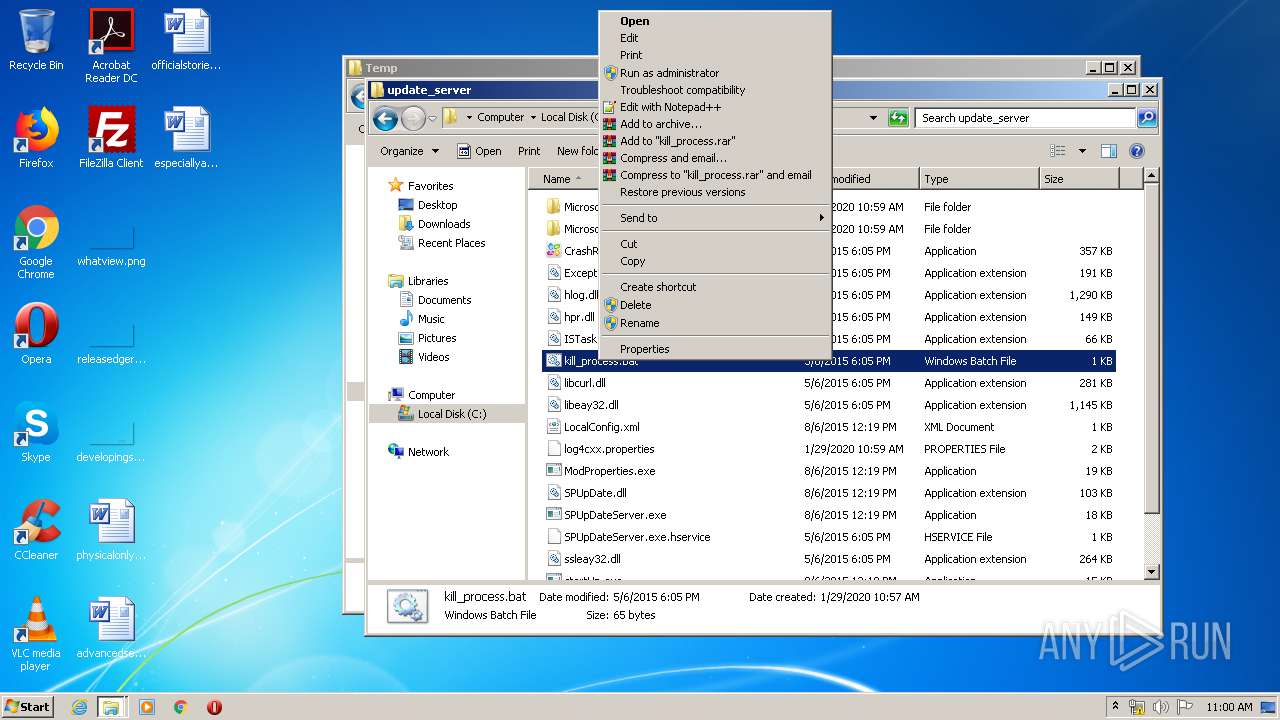
Task: Sort by Type column header
Action: (979, 179)
